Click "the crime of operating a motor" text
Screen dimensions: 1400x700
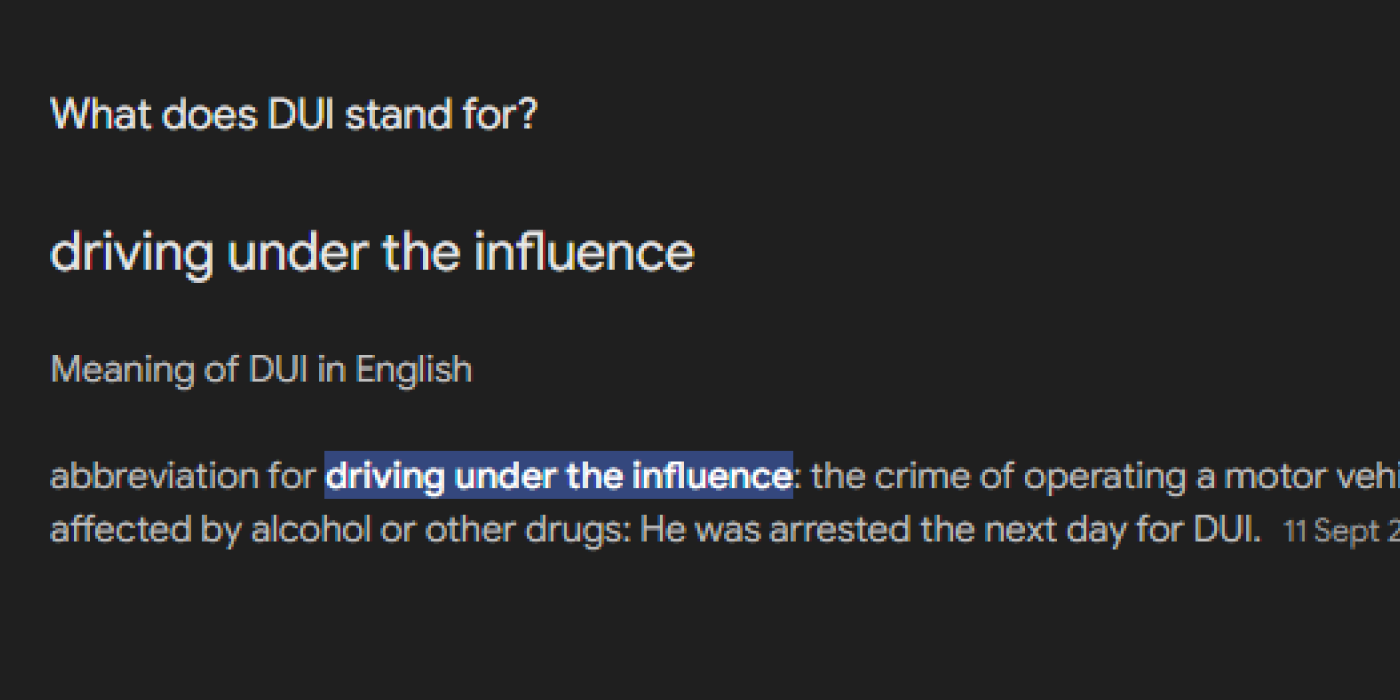(x=1026, y=476)
